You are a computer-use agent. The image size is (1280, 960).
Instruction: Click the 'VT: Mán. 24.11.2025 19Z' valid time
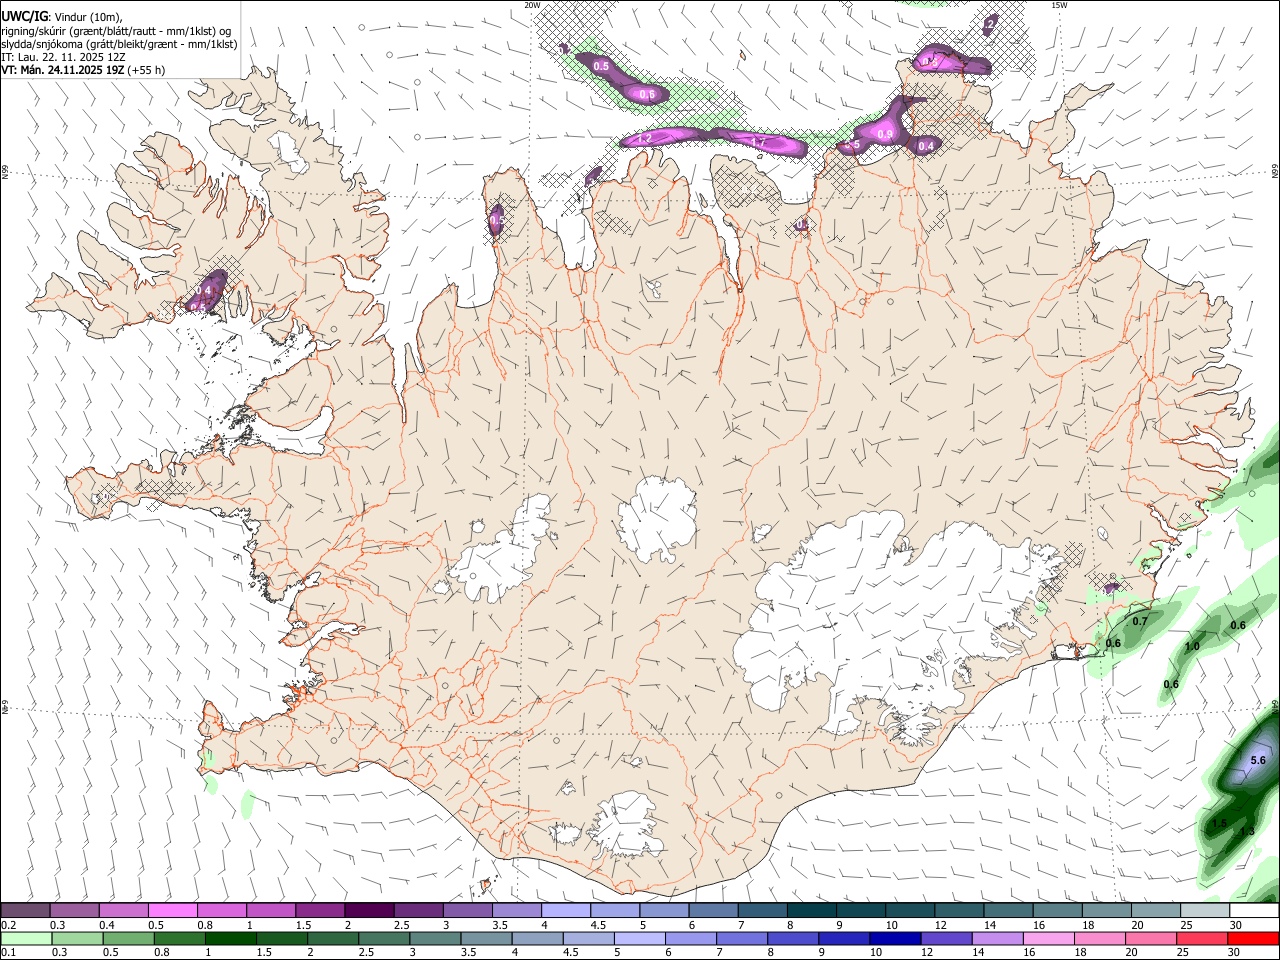(62, 70)
